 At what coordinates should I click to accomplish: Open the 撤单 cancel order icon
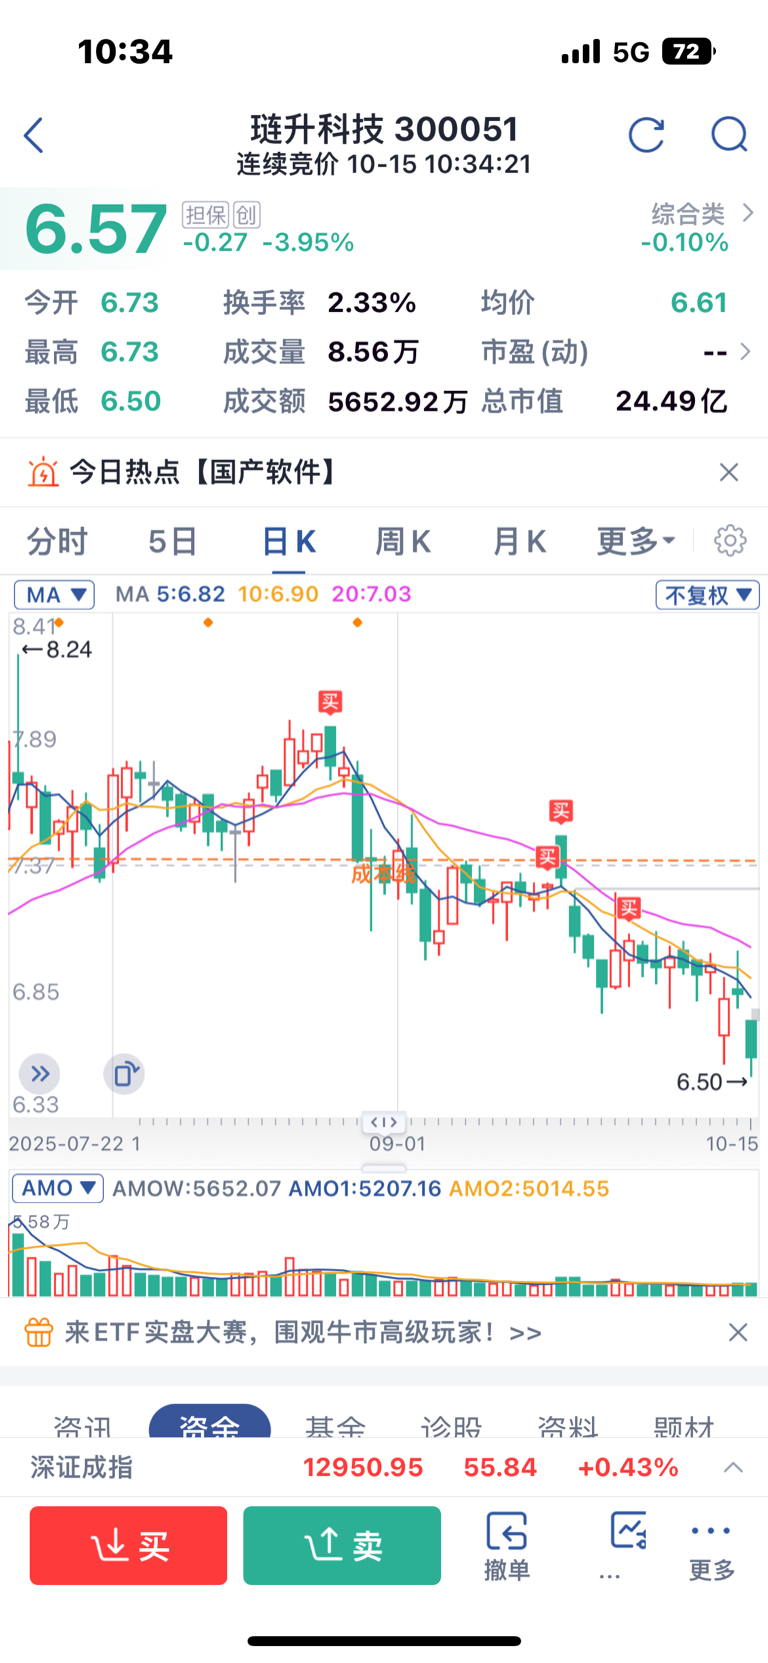pos(507,1545)
